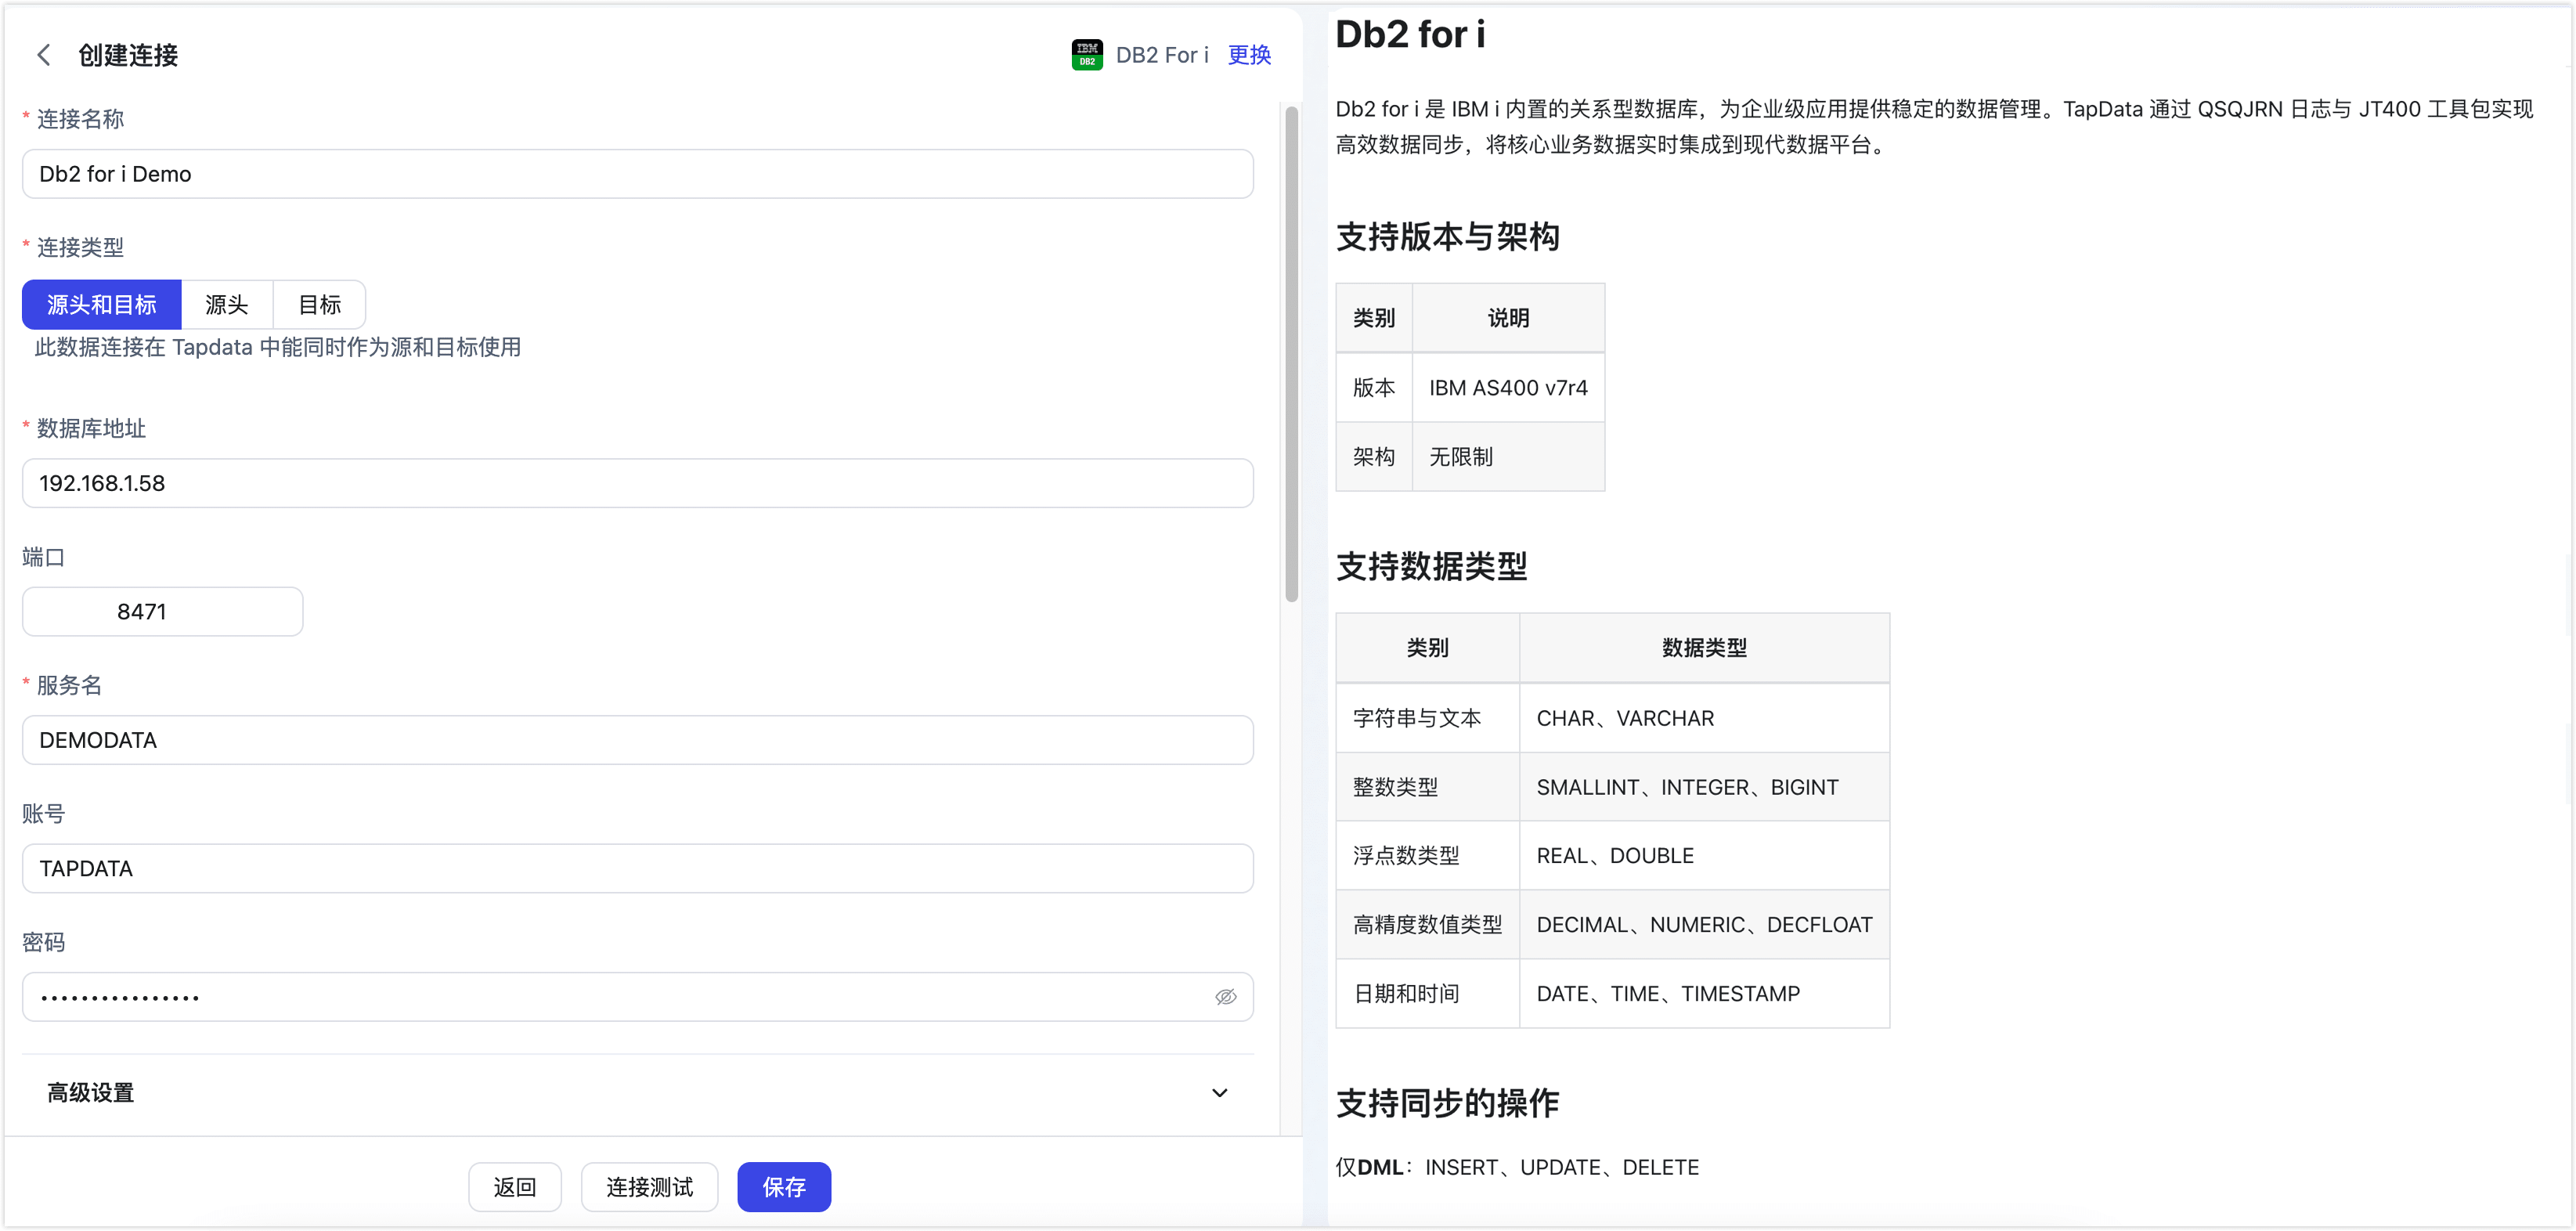
Task: Click the 账号 field showing TAPDATA
Action: point(637,868)
